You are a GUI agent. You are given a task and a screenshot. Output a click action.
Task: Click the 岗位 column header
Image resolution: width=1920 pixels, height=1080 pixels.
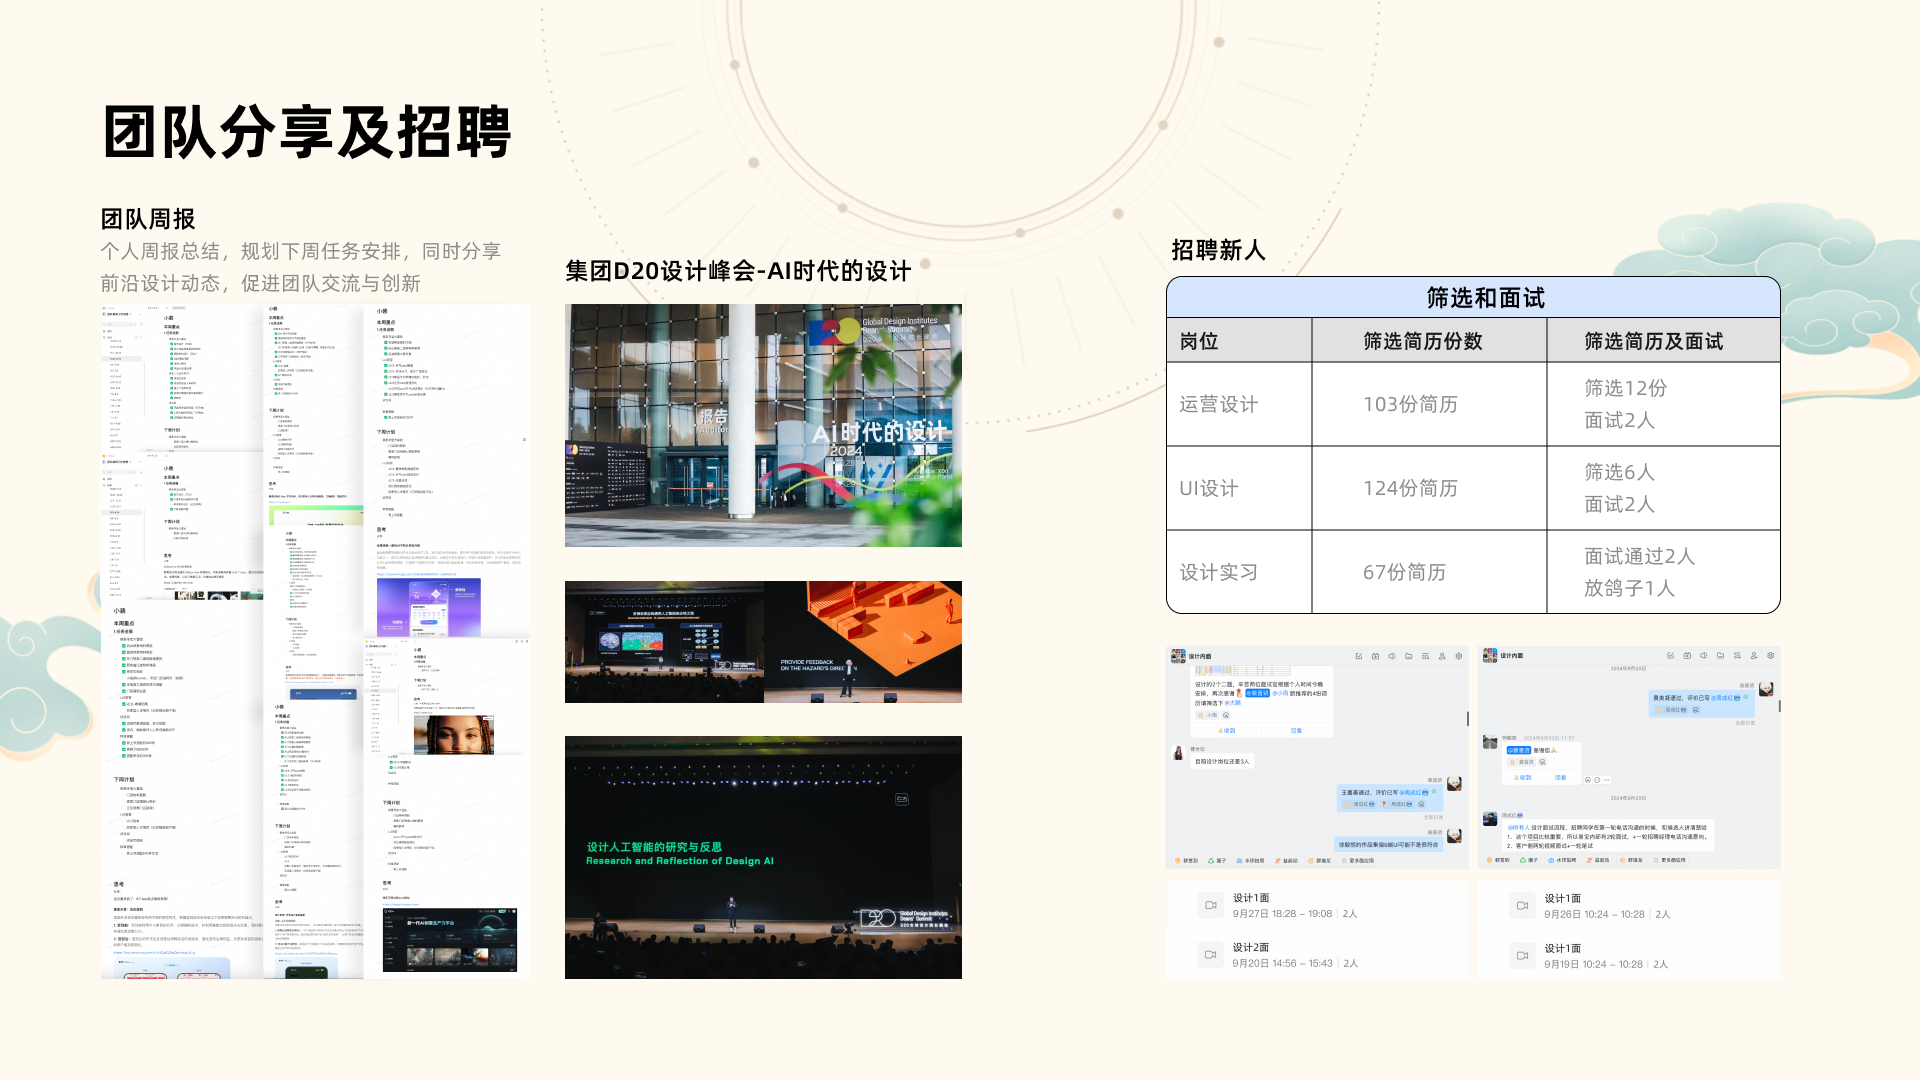[x=1199, y=341]
